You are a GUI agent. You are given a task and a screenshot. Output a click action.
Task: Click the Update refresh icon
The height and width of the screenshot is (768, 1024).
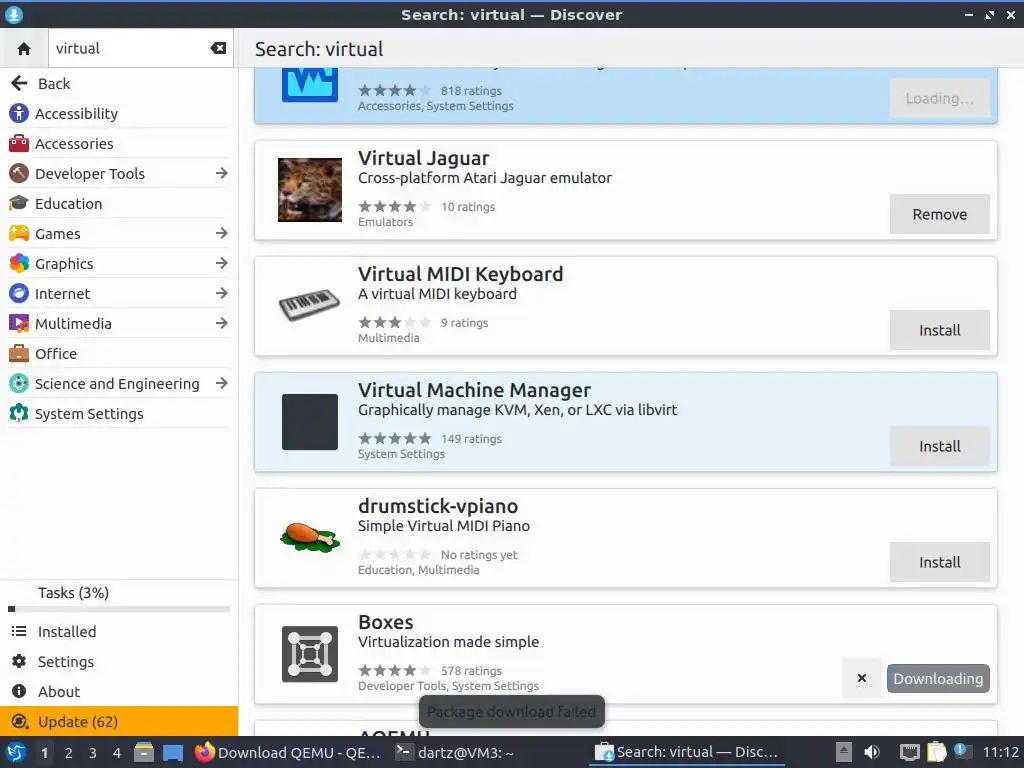point(20,722)
